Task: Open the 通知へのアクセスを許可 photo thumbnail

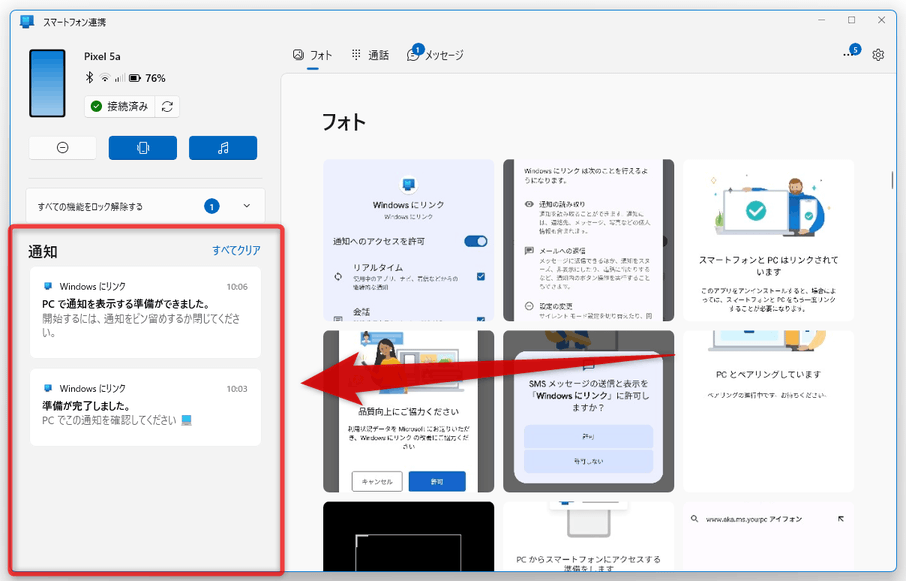Action: coord(409,240)
